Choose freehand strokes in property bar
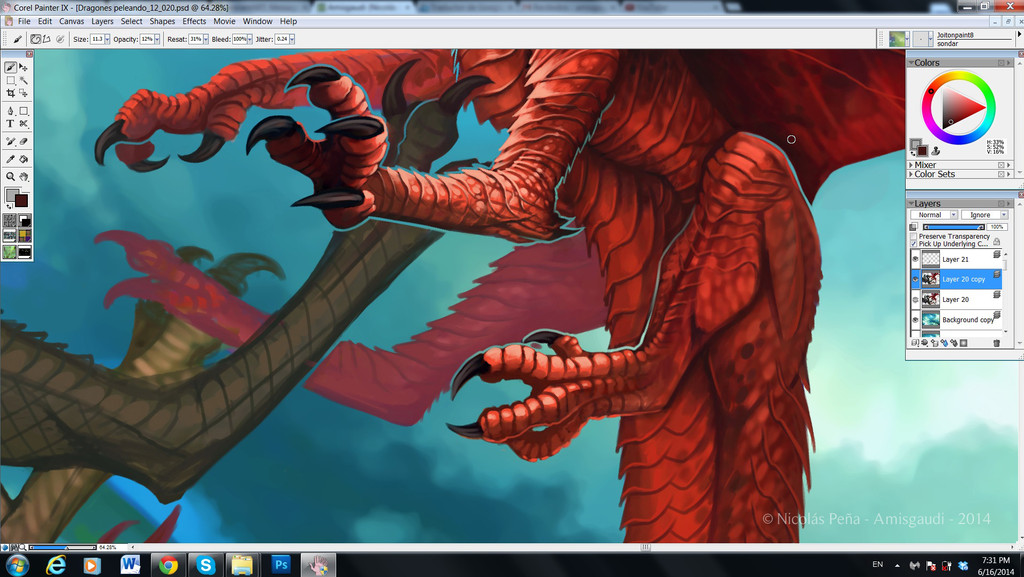 coord(36,39)
